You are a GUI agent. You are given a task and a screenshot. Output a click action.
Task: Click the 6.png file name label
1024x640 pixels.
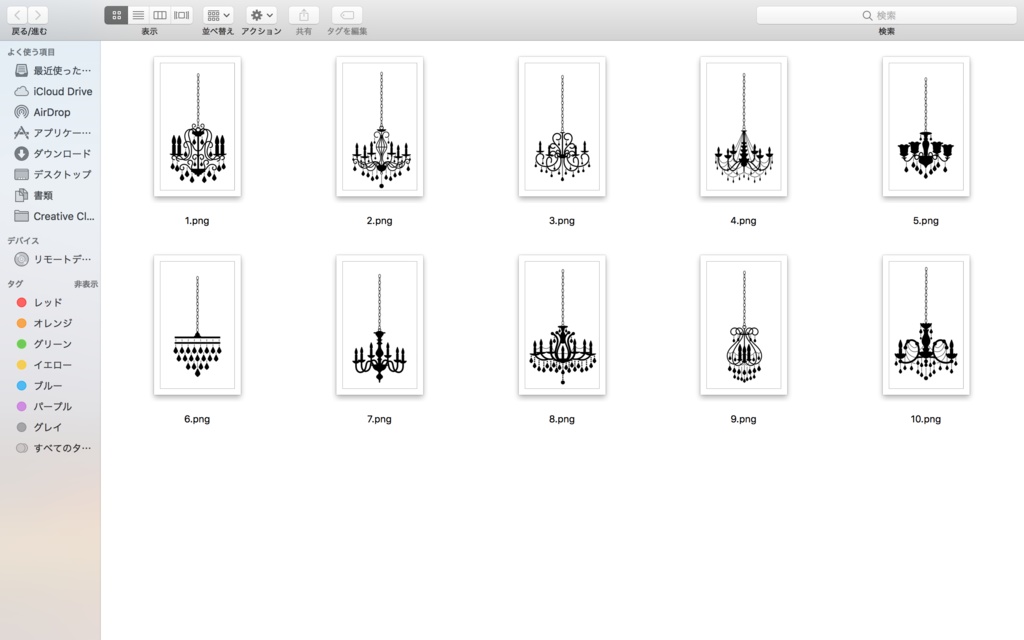pos(197,419)
